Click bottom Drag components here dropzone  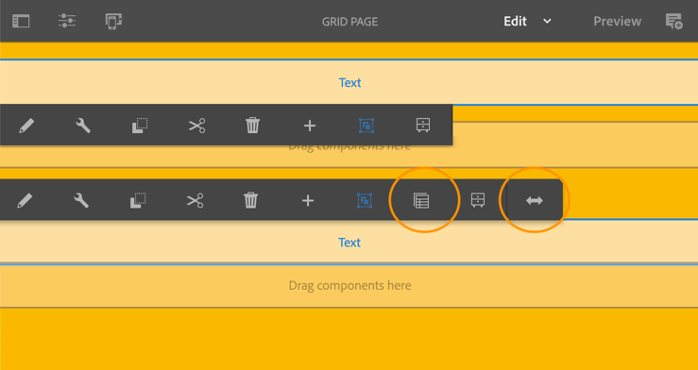[x=349, y=285]
